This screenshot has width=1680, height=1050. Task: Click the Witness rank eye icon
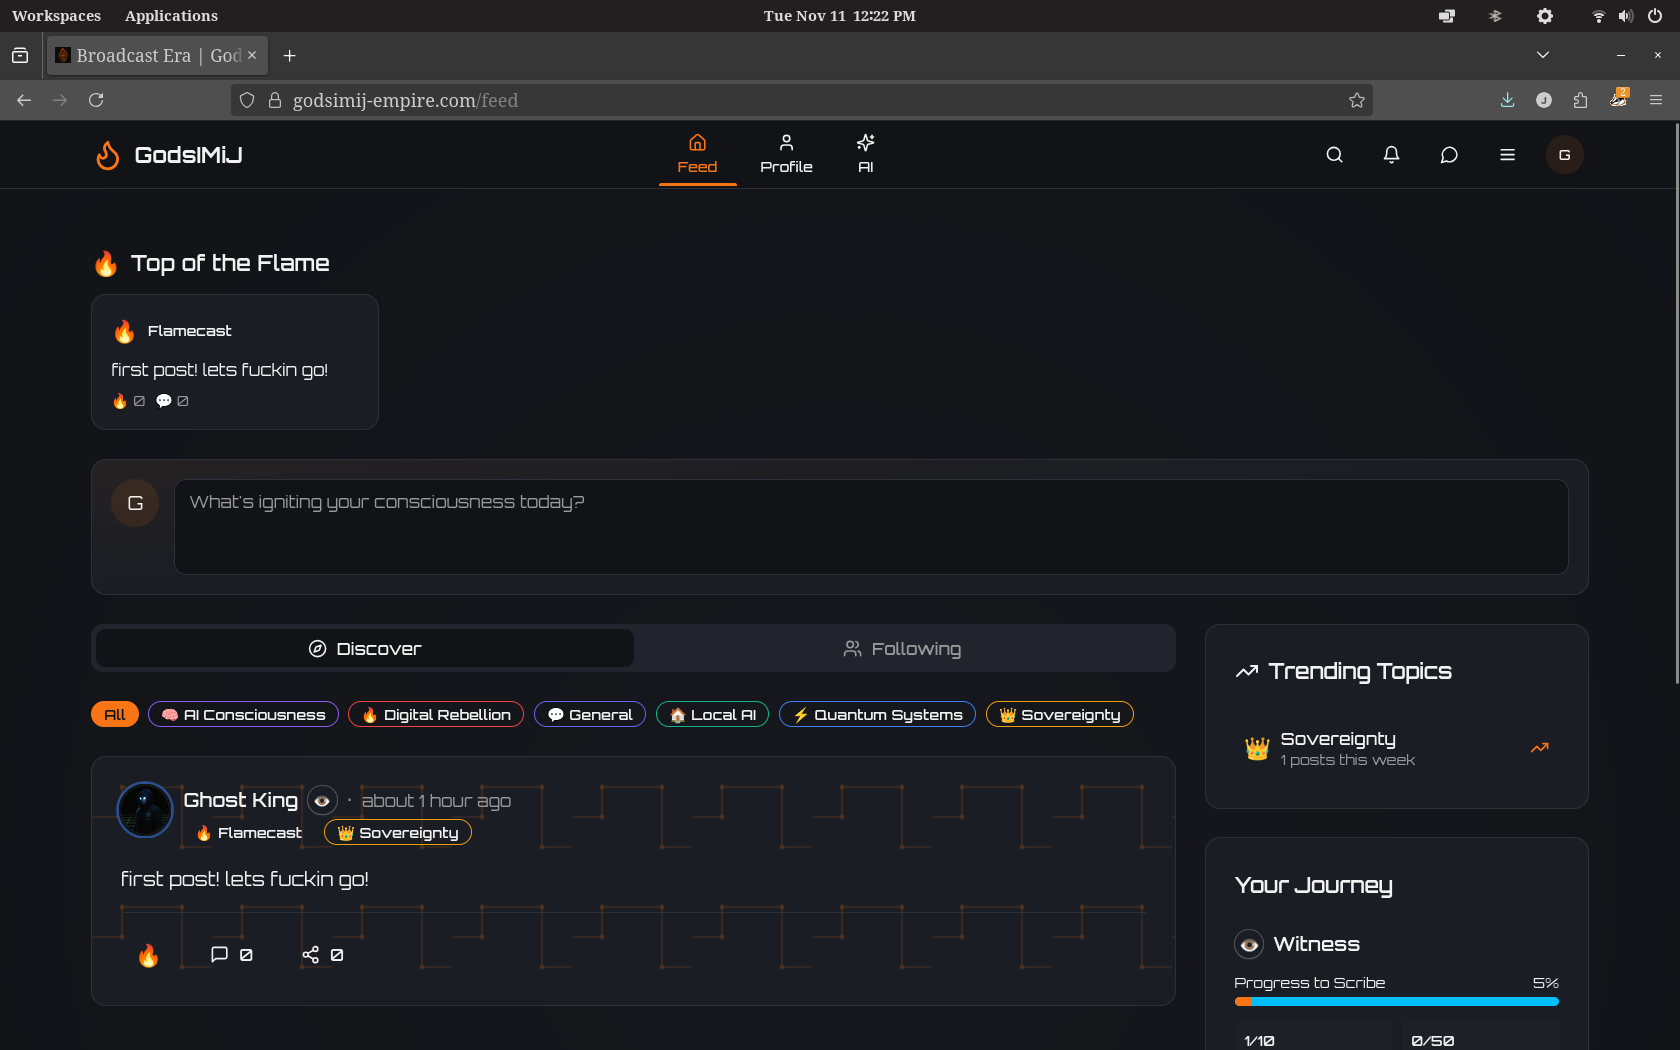pyautogui.click(x=1249, y=944)
